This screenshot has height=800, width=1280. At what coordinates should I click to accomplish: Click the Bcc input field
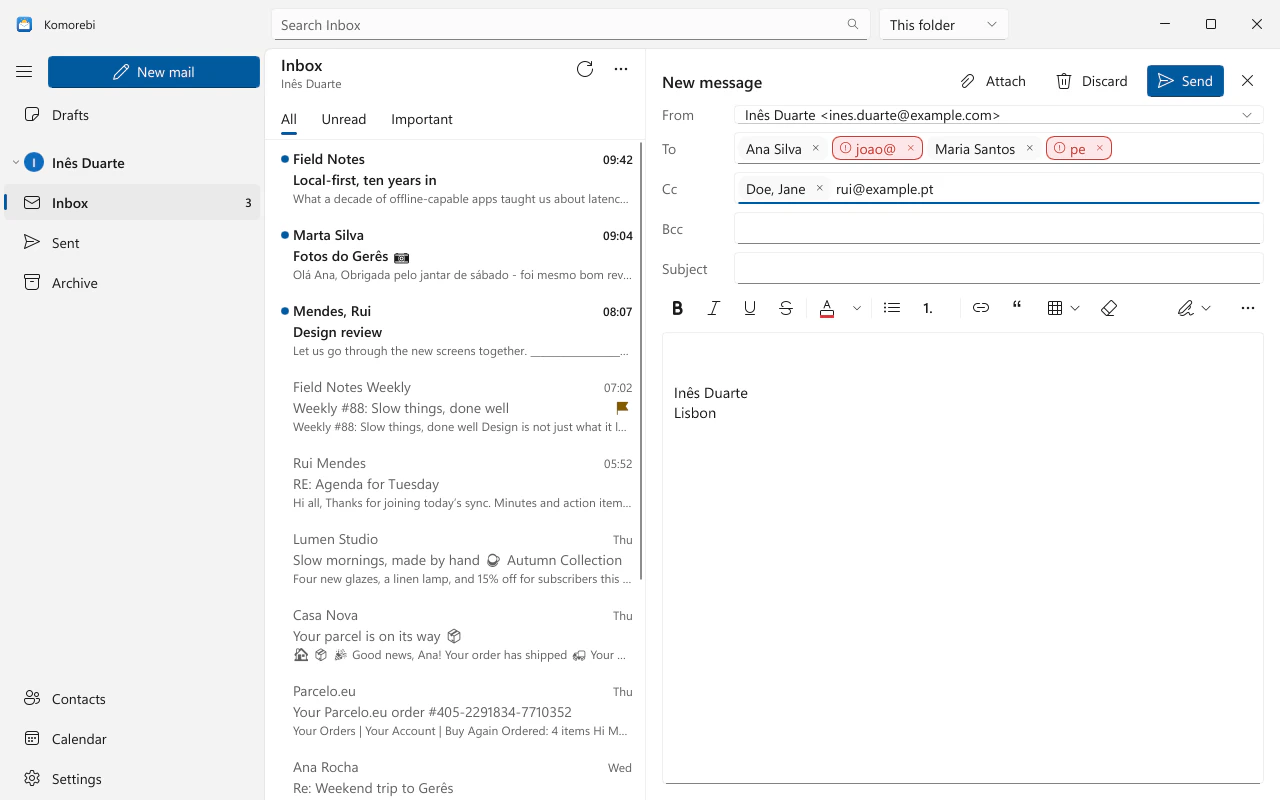click(x=998, y=229)
